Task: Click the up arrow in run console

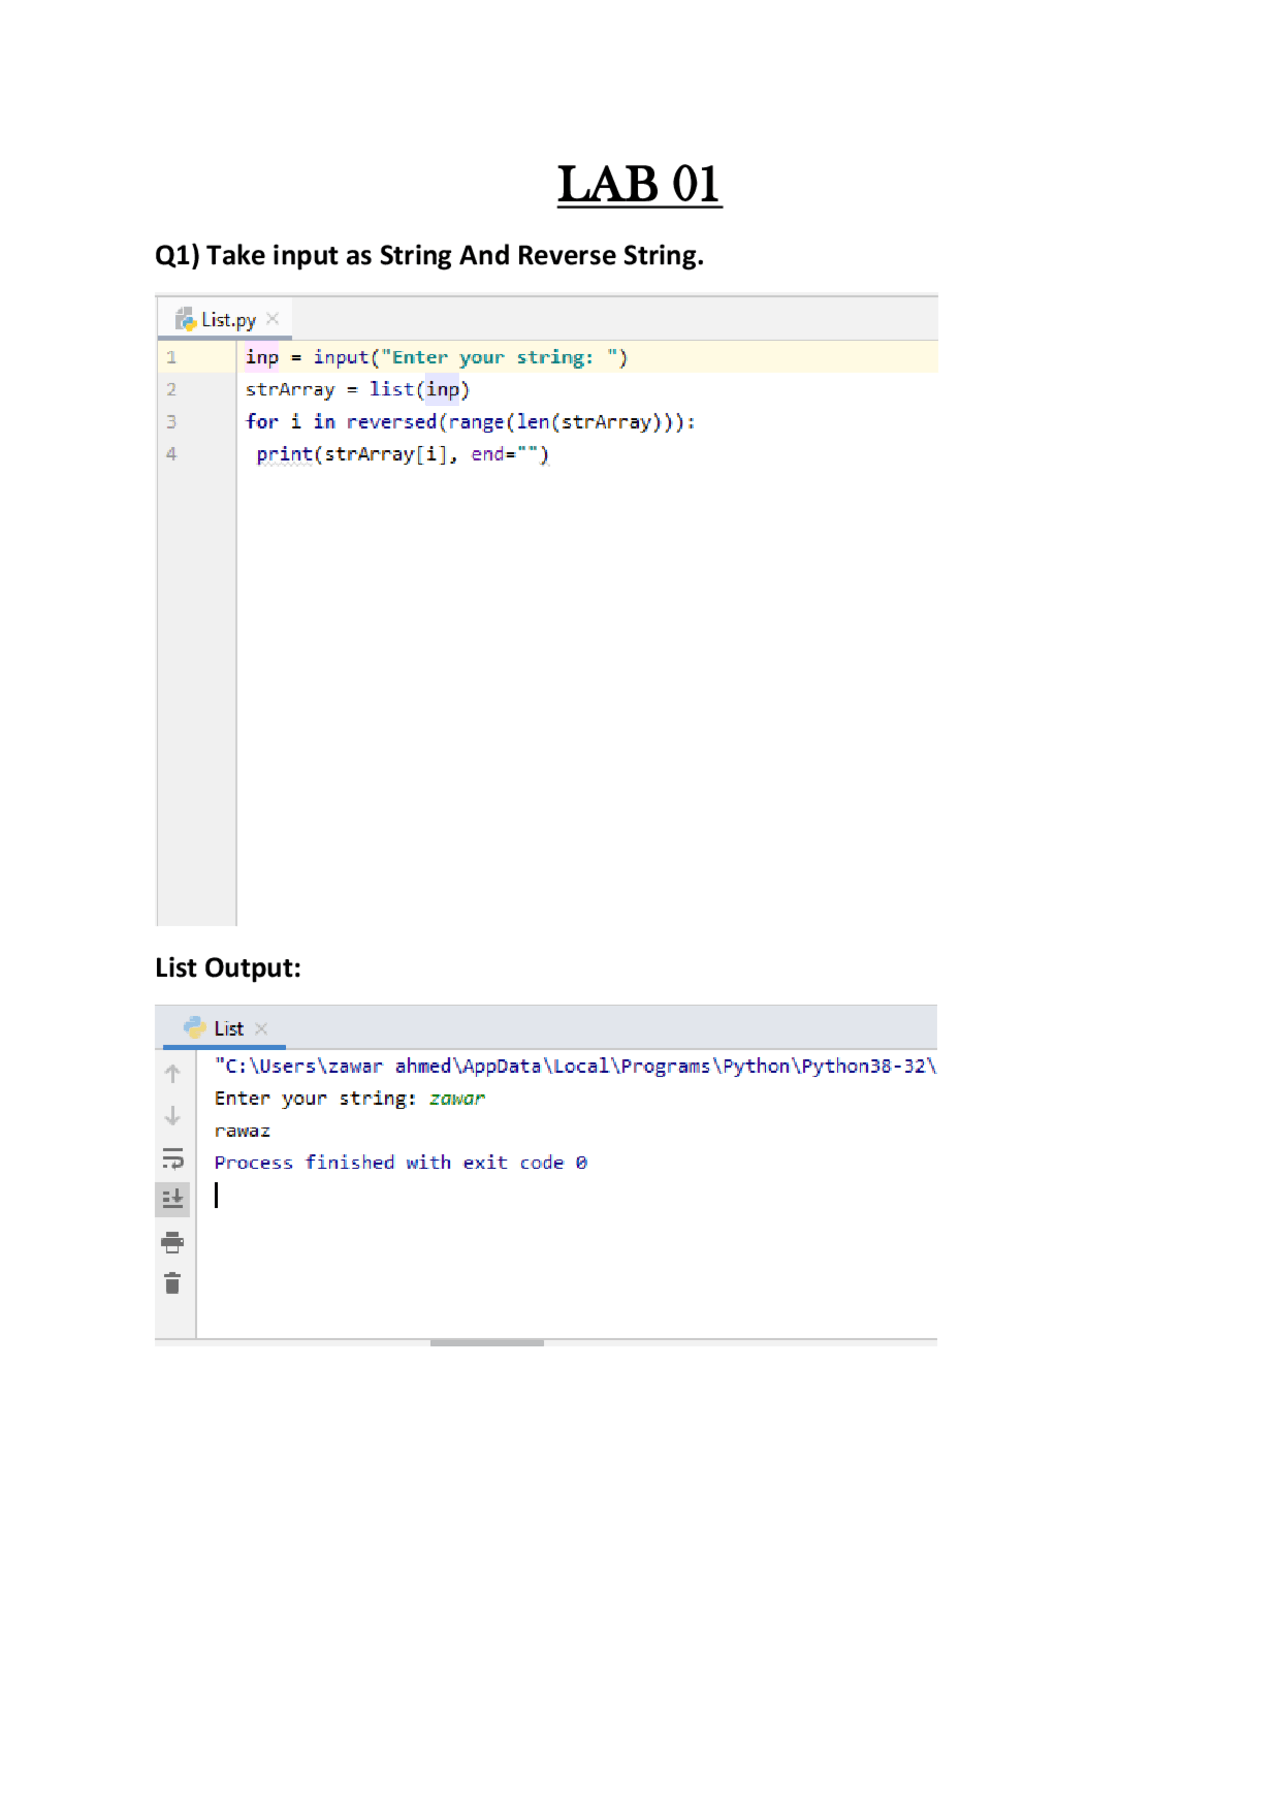Action: click(173, 1074)
